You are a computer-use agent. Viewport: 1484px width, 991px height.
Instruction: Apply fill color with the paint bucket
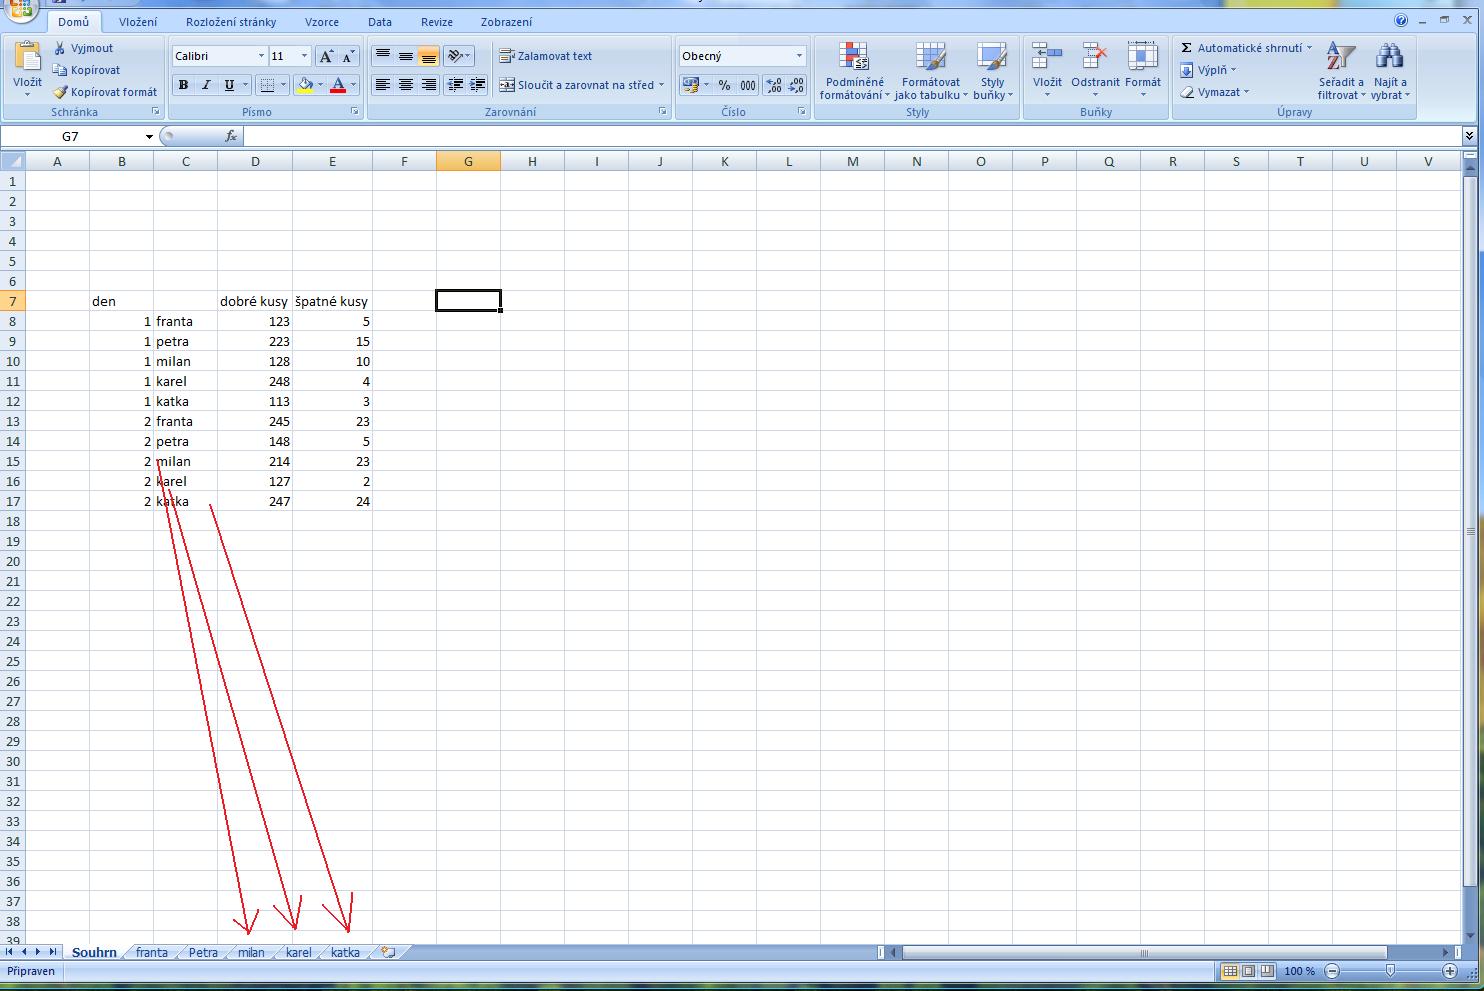click(x=306, y=85)
